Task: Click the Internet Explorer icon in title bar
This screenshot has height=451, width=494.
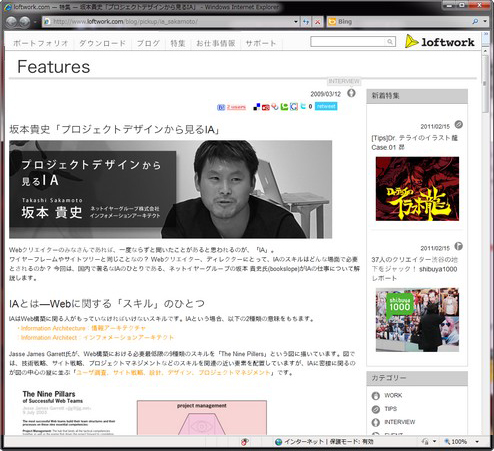Action: (x=8, y=7)
